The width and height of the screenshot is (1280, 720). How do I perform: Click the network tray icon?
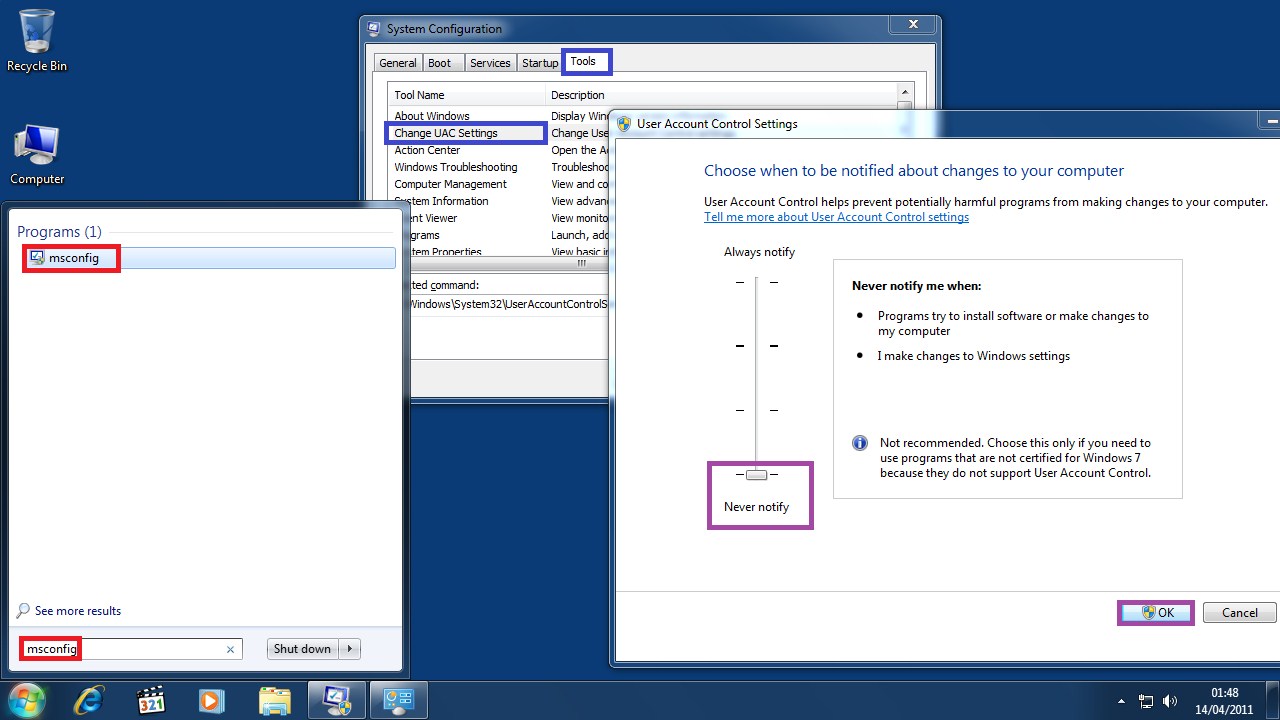[x=1146, y=702]
